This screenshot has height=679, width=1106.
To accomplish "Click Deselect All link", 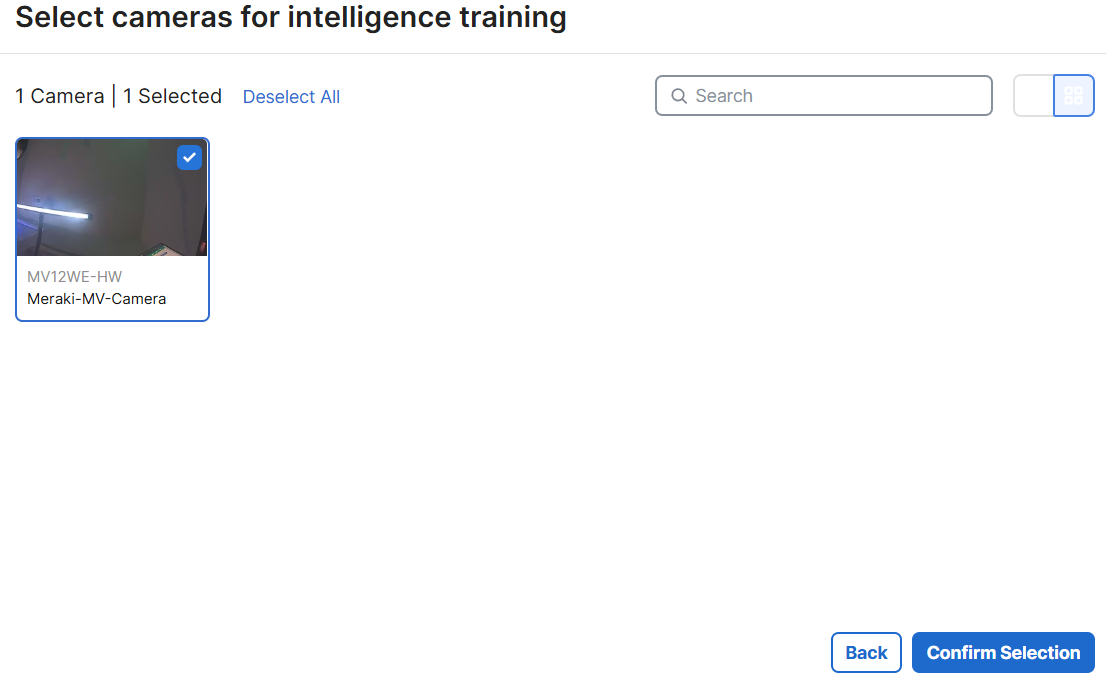I will [291, 97].
